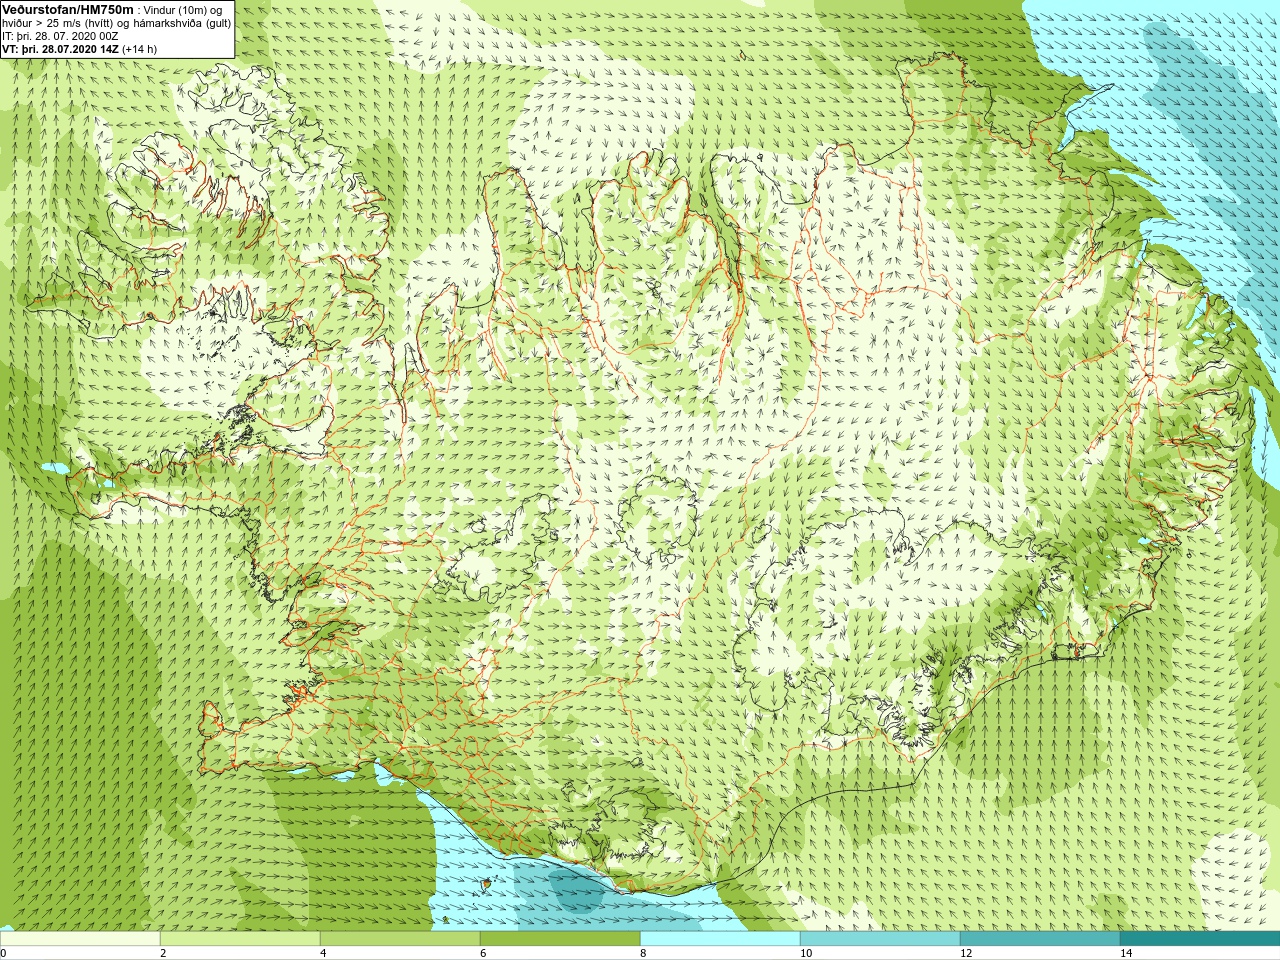This screenshot has width=1280, height=960.
Task: Click the '4' label on the scale
Action: coord(323,953)
